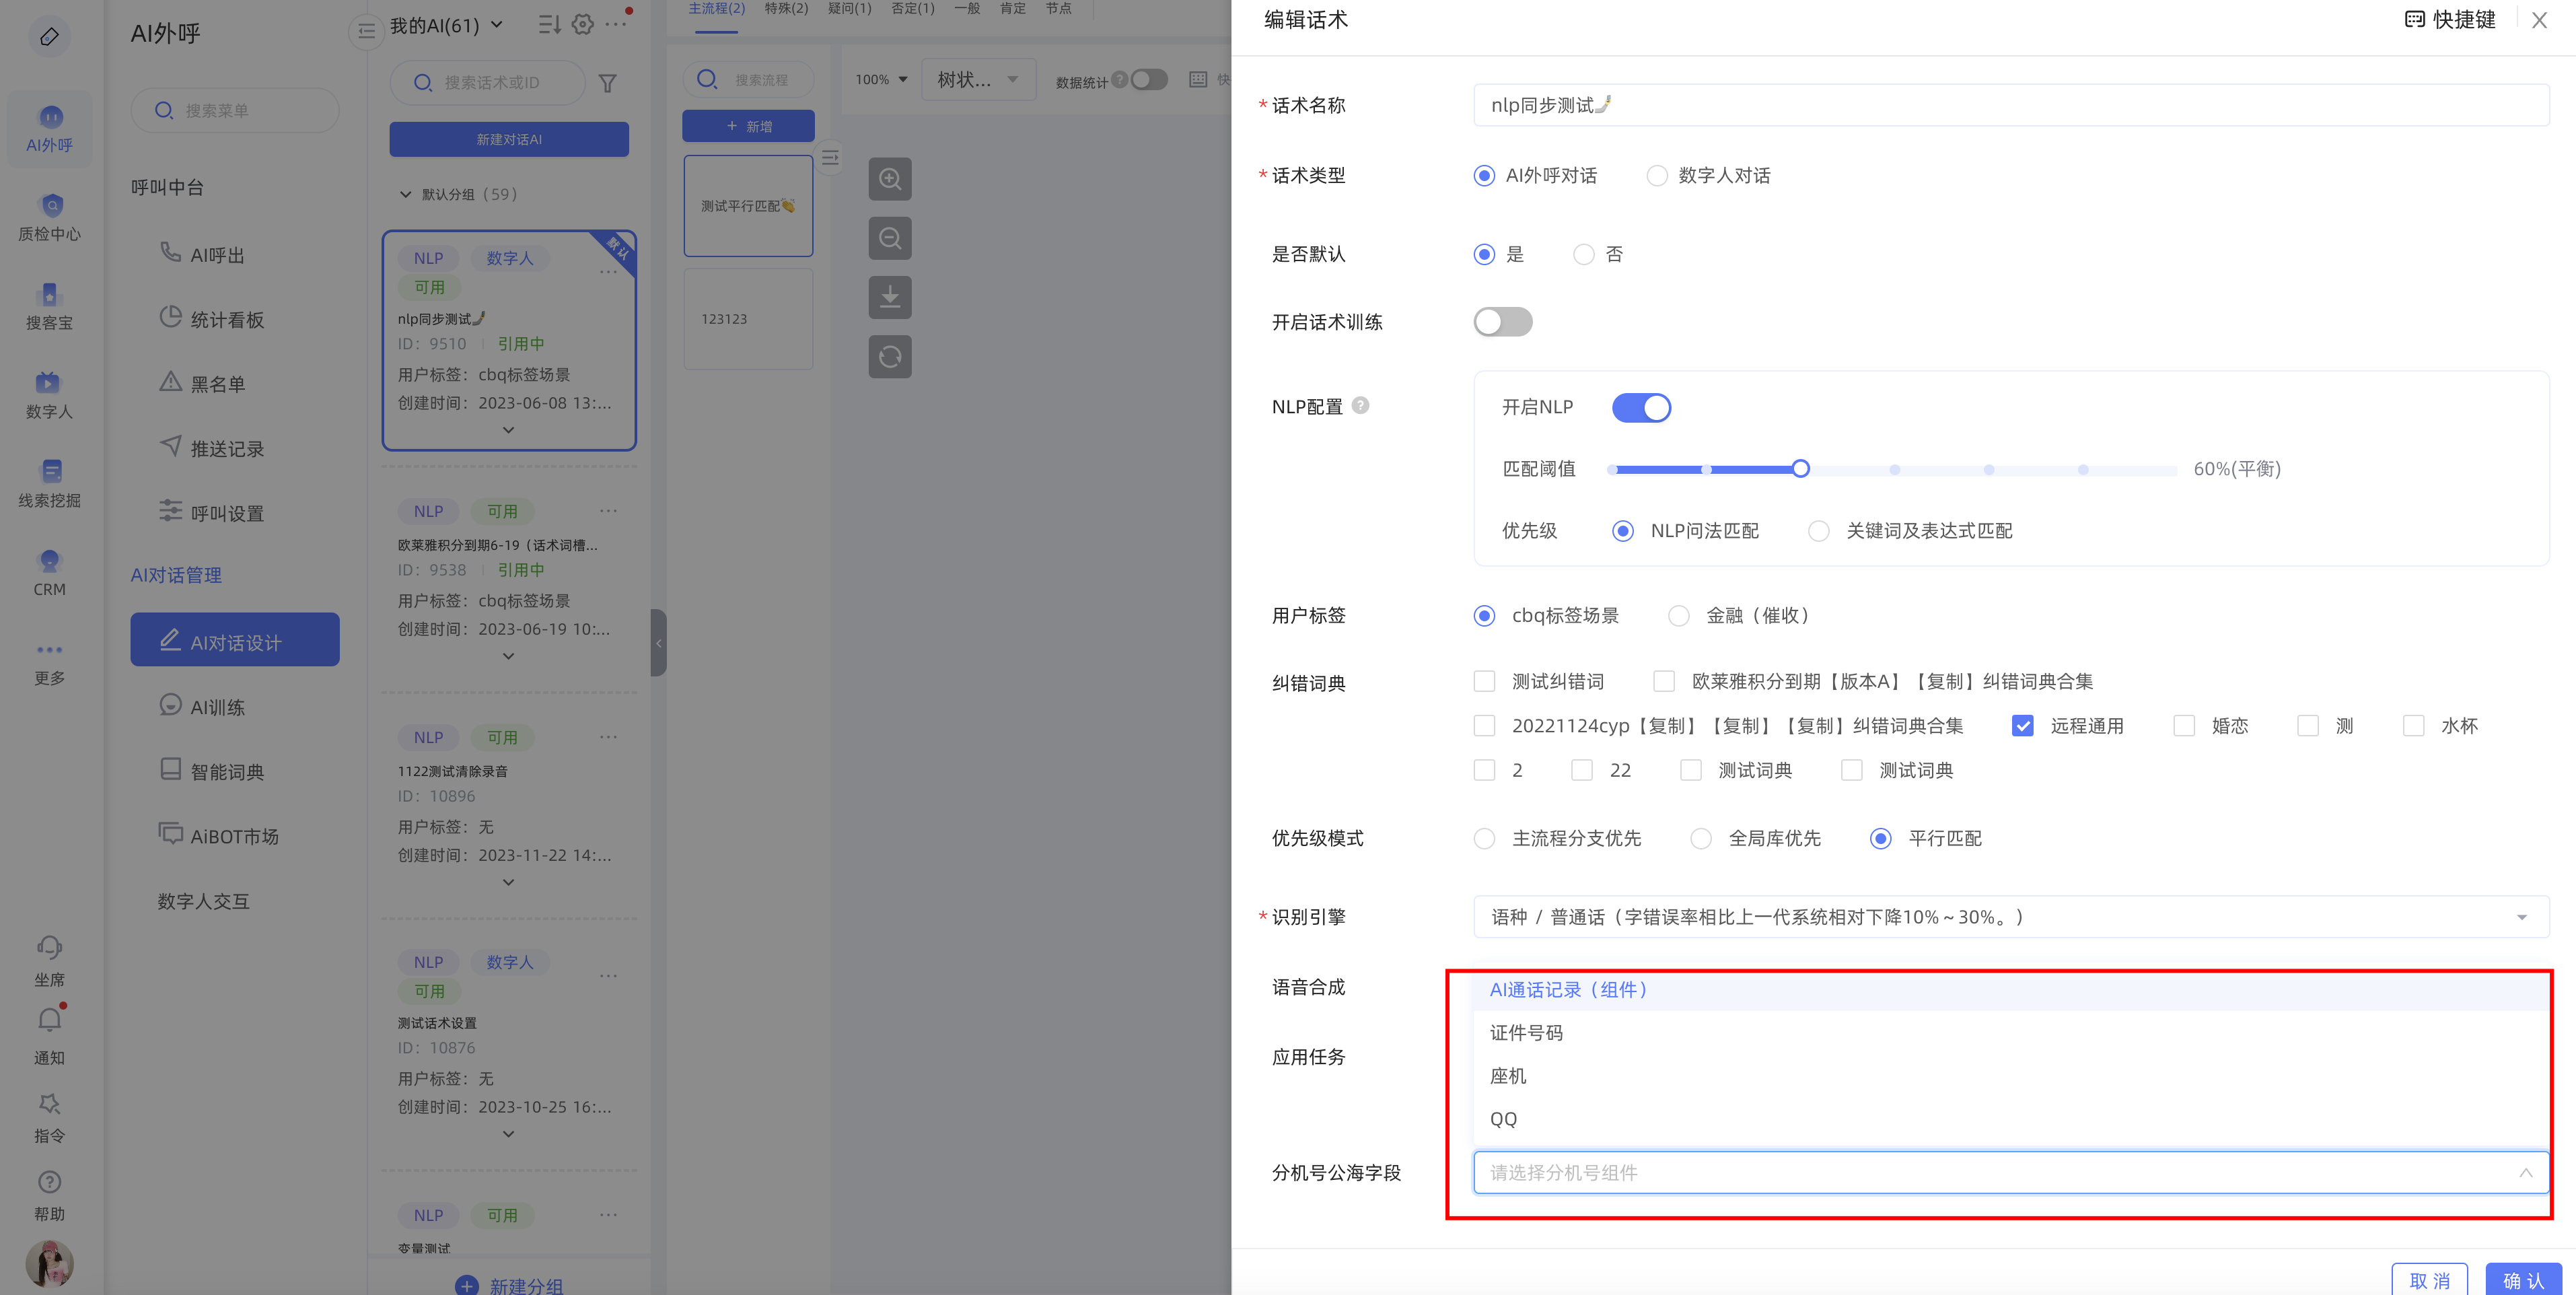Click the download icon on canvas toolbar
Screen dimensions: 2576x1295
(889, 297)
